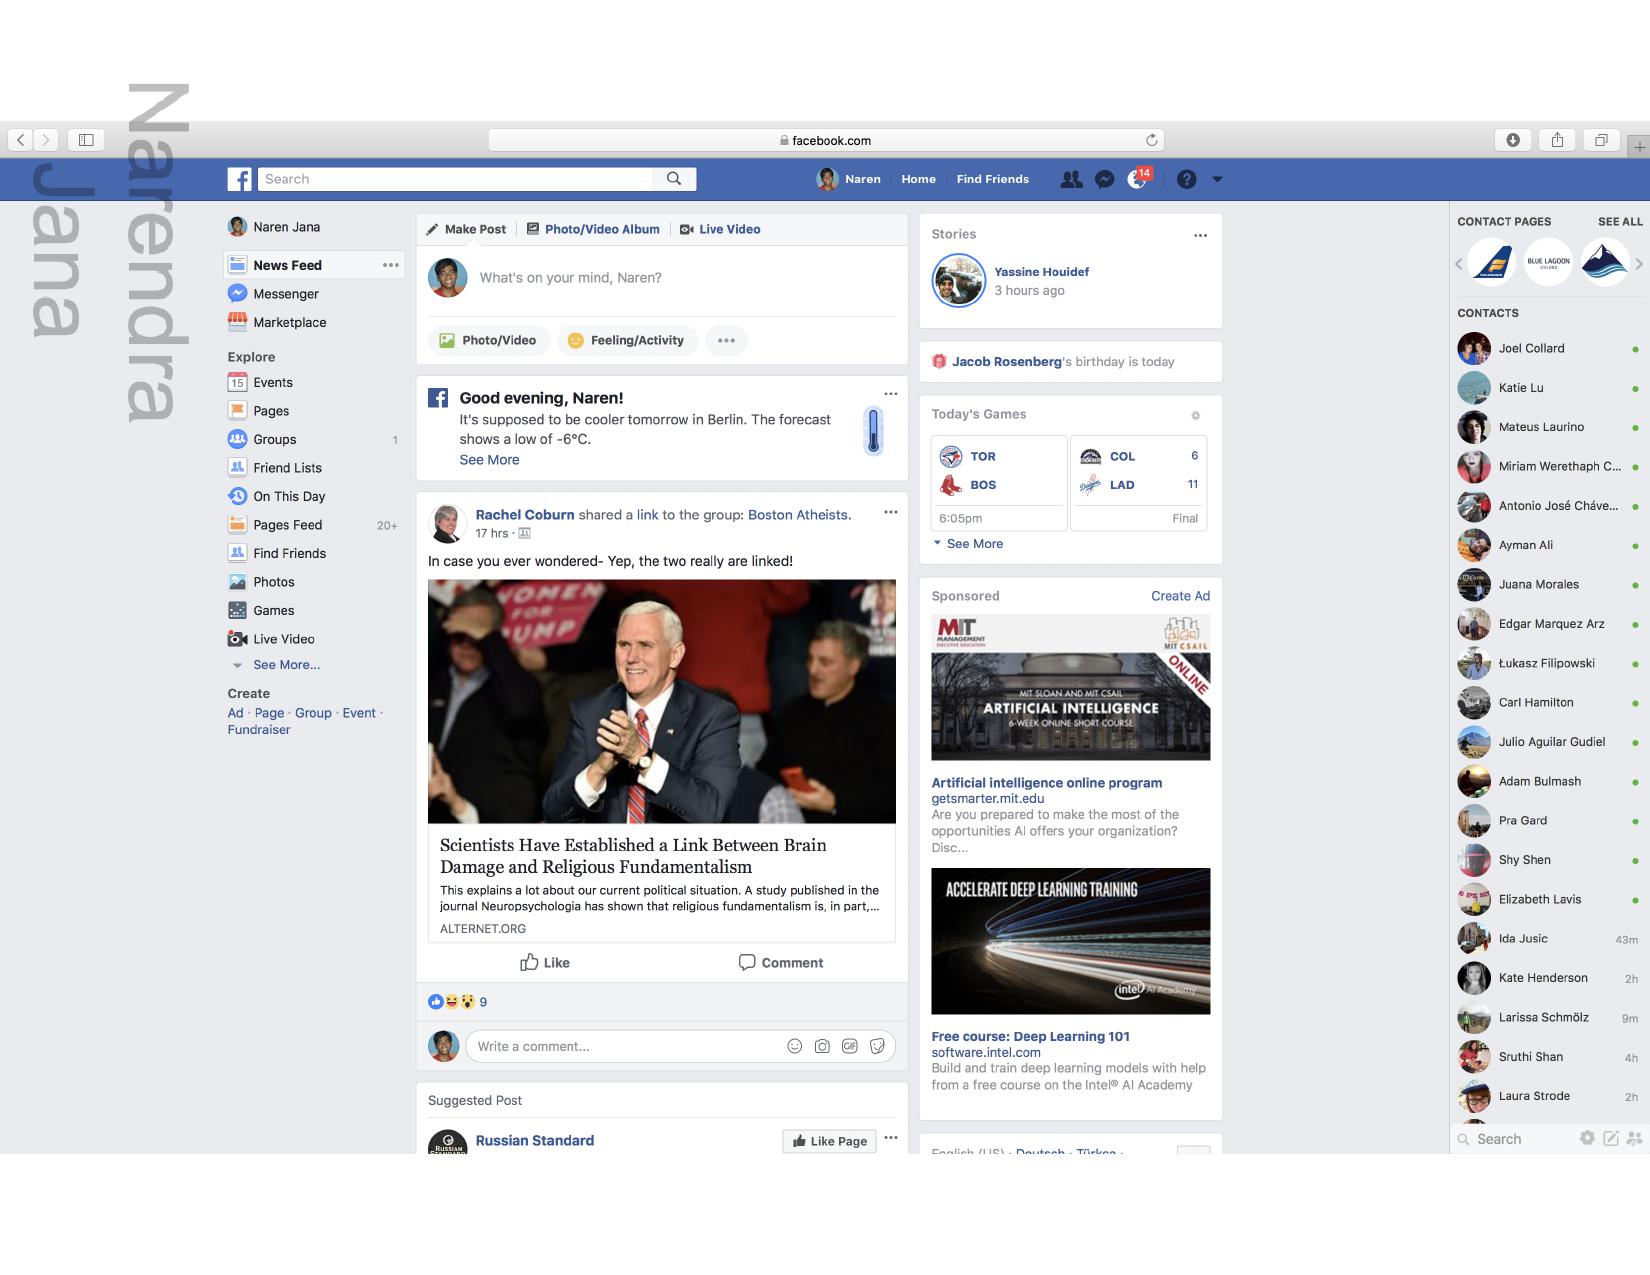Click Like Page for Russian Standard
Screen dimensions: 1650x1275
click(829, 1141)
